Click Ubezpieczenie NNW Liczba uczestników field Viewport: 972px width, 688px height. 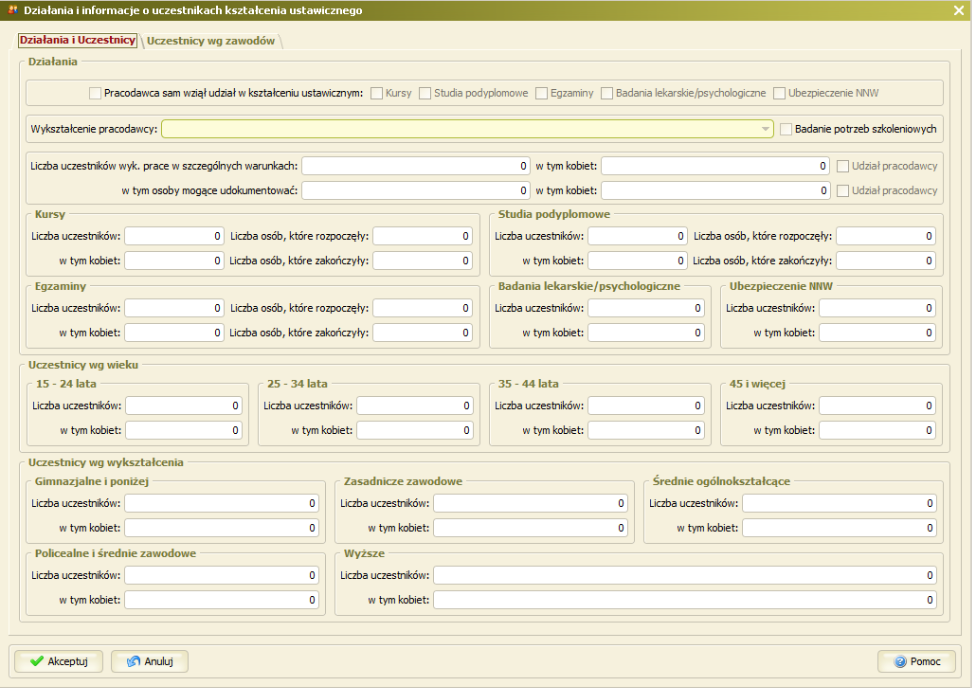point(877,308)
